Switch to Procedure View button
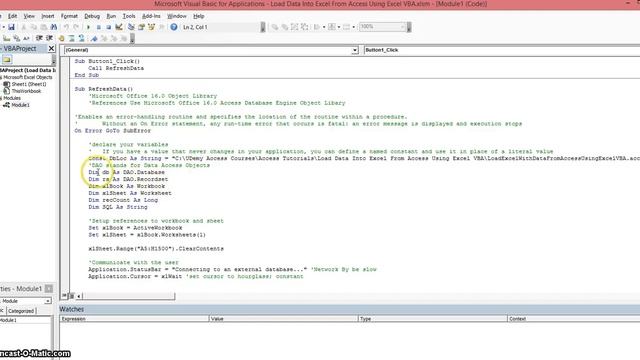The height and width of the screenshot is (360, 640). [64, 296]
